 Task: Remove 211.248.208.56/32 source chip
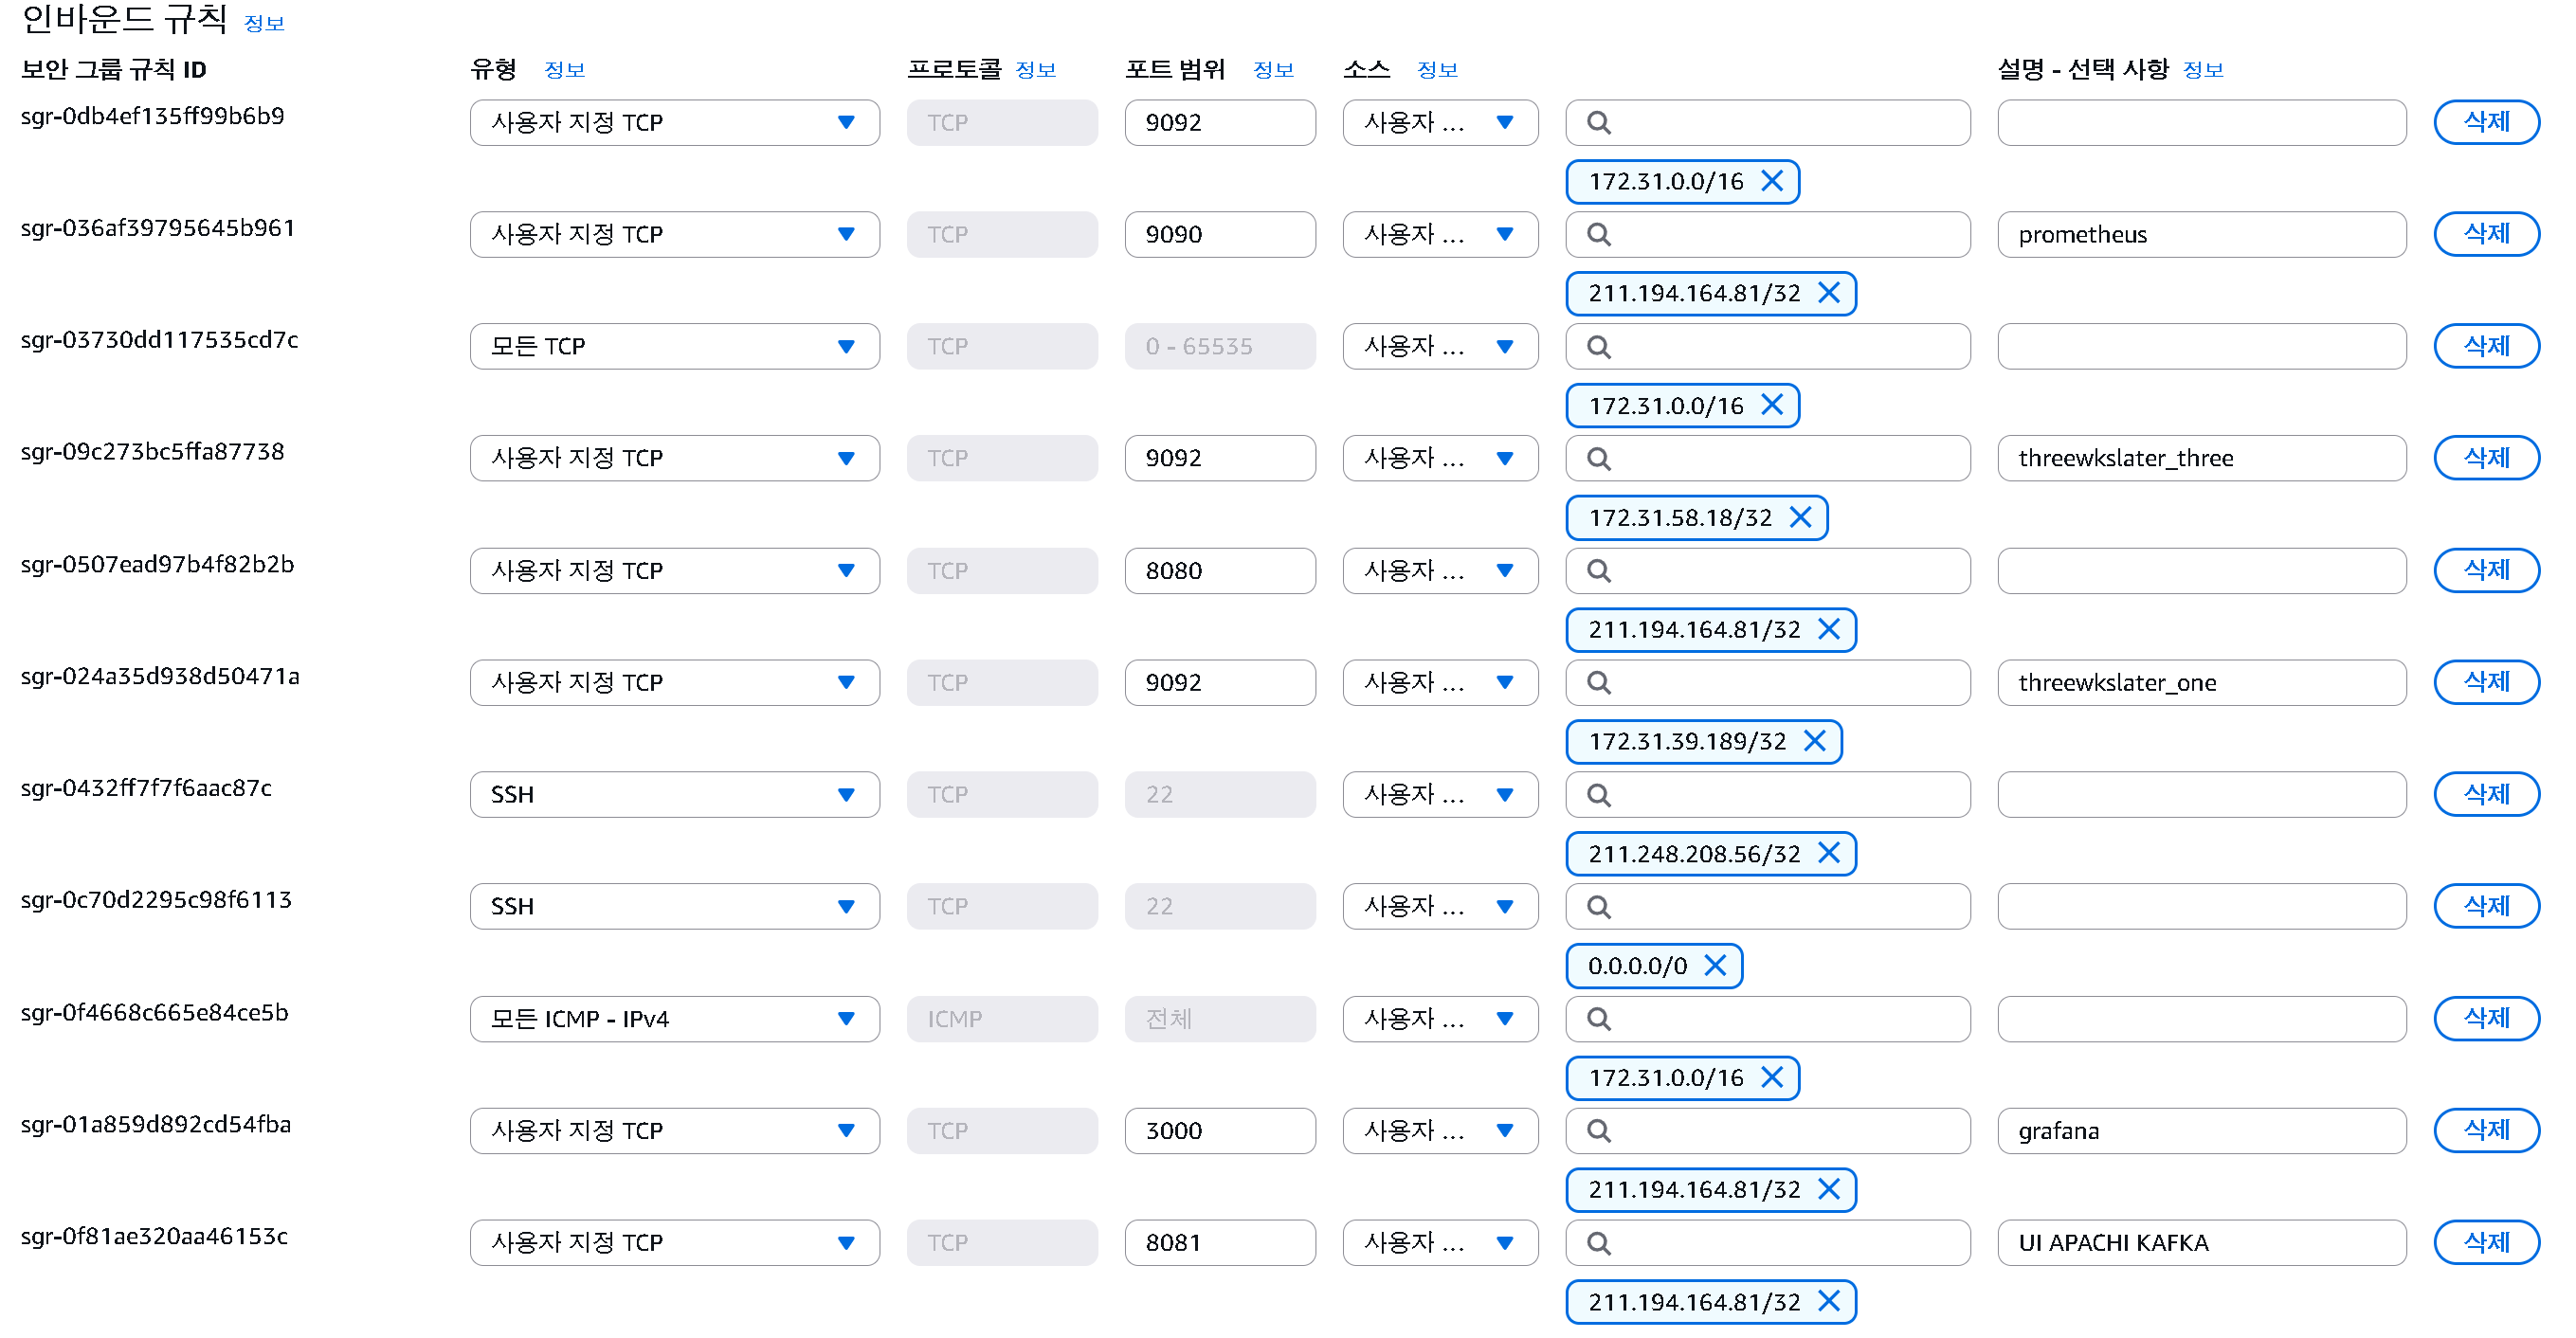(1829, 853)
